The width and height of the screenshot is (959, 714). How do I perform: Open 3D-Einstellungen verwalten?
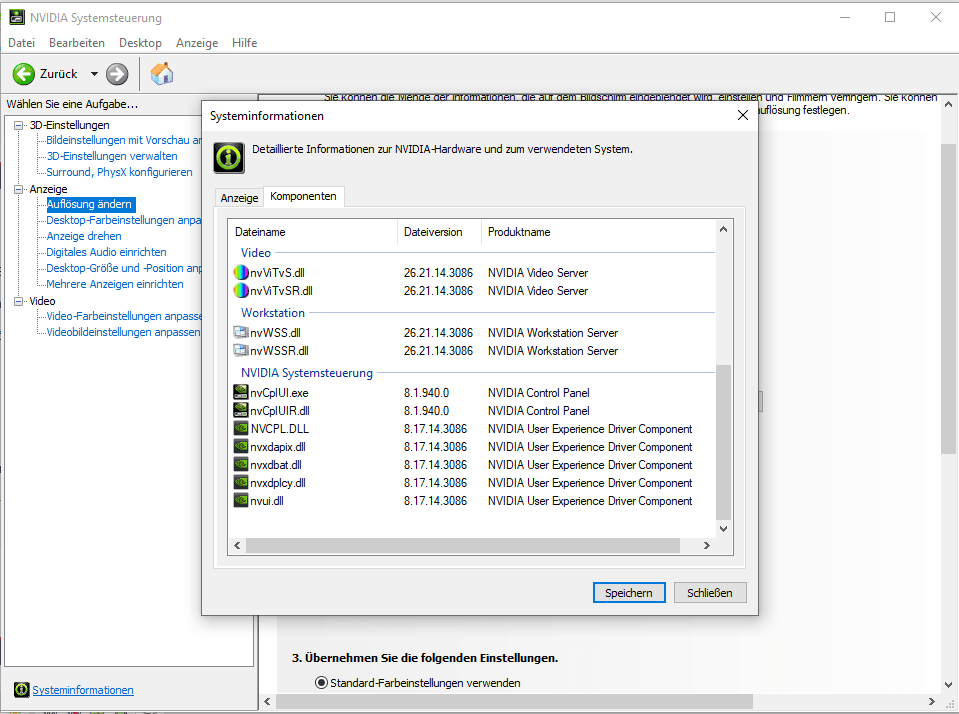(x=112, y=156)
